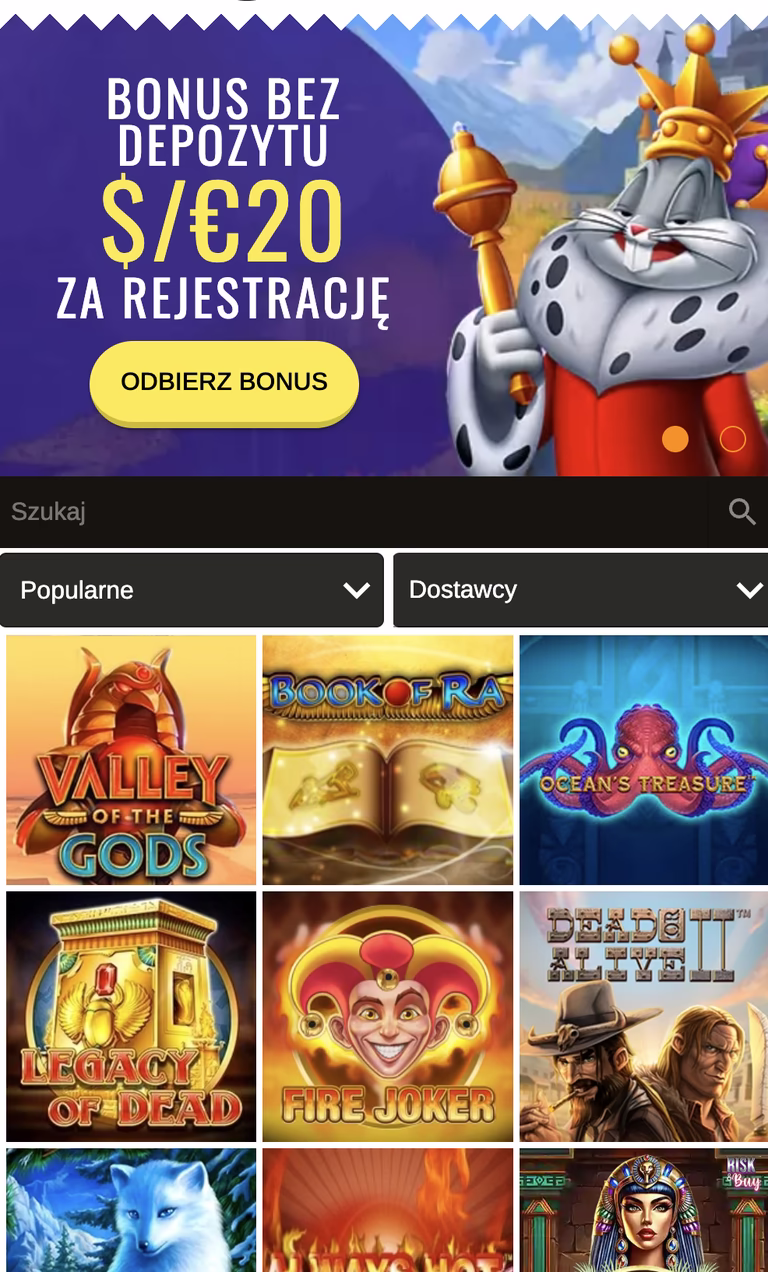The image size is (768, 1272).
Task: Switch to the second banner slide dot
Action: 733,439
